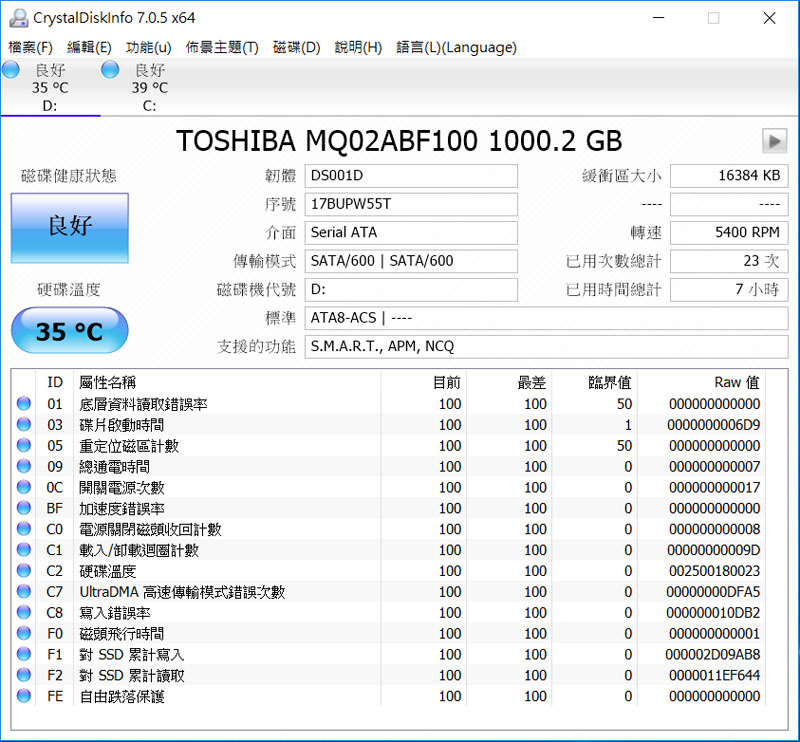800x742 pixels.
Task: Click the status orb for attribute C0
Action: (x=23, y=529)
